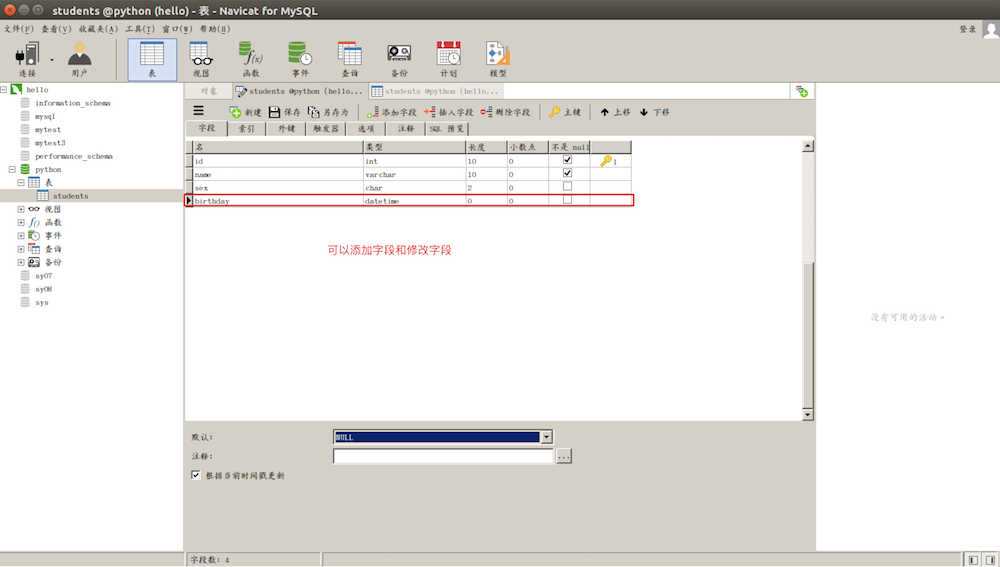
Task: Click the 事件 (Event) toolbar icon
Action: 300,58
